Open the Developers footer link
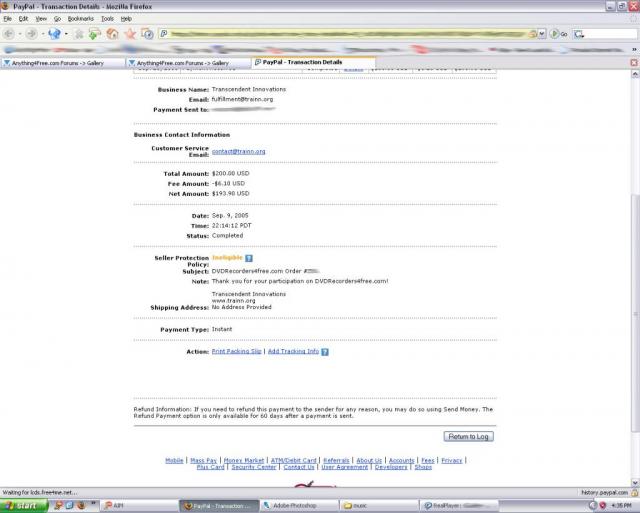The width and height of the screenshot is (640, 513). click(x=391, y=467)
